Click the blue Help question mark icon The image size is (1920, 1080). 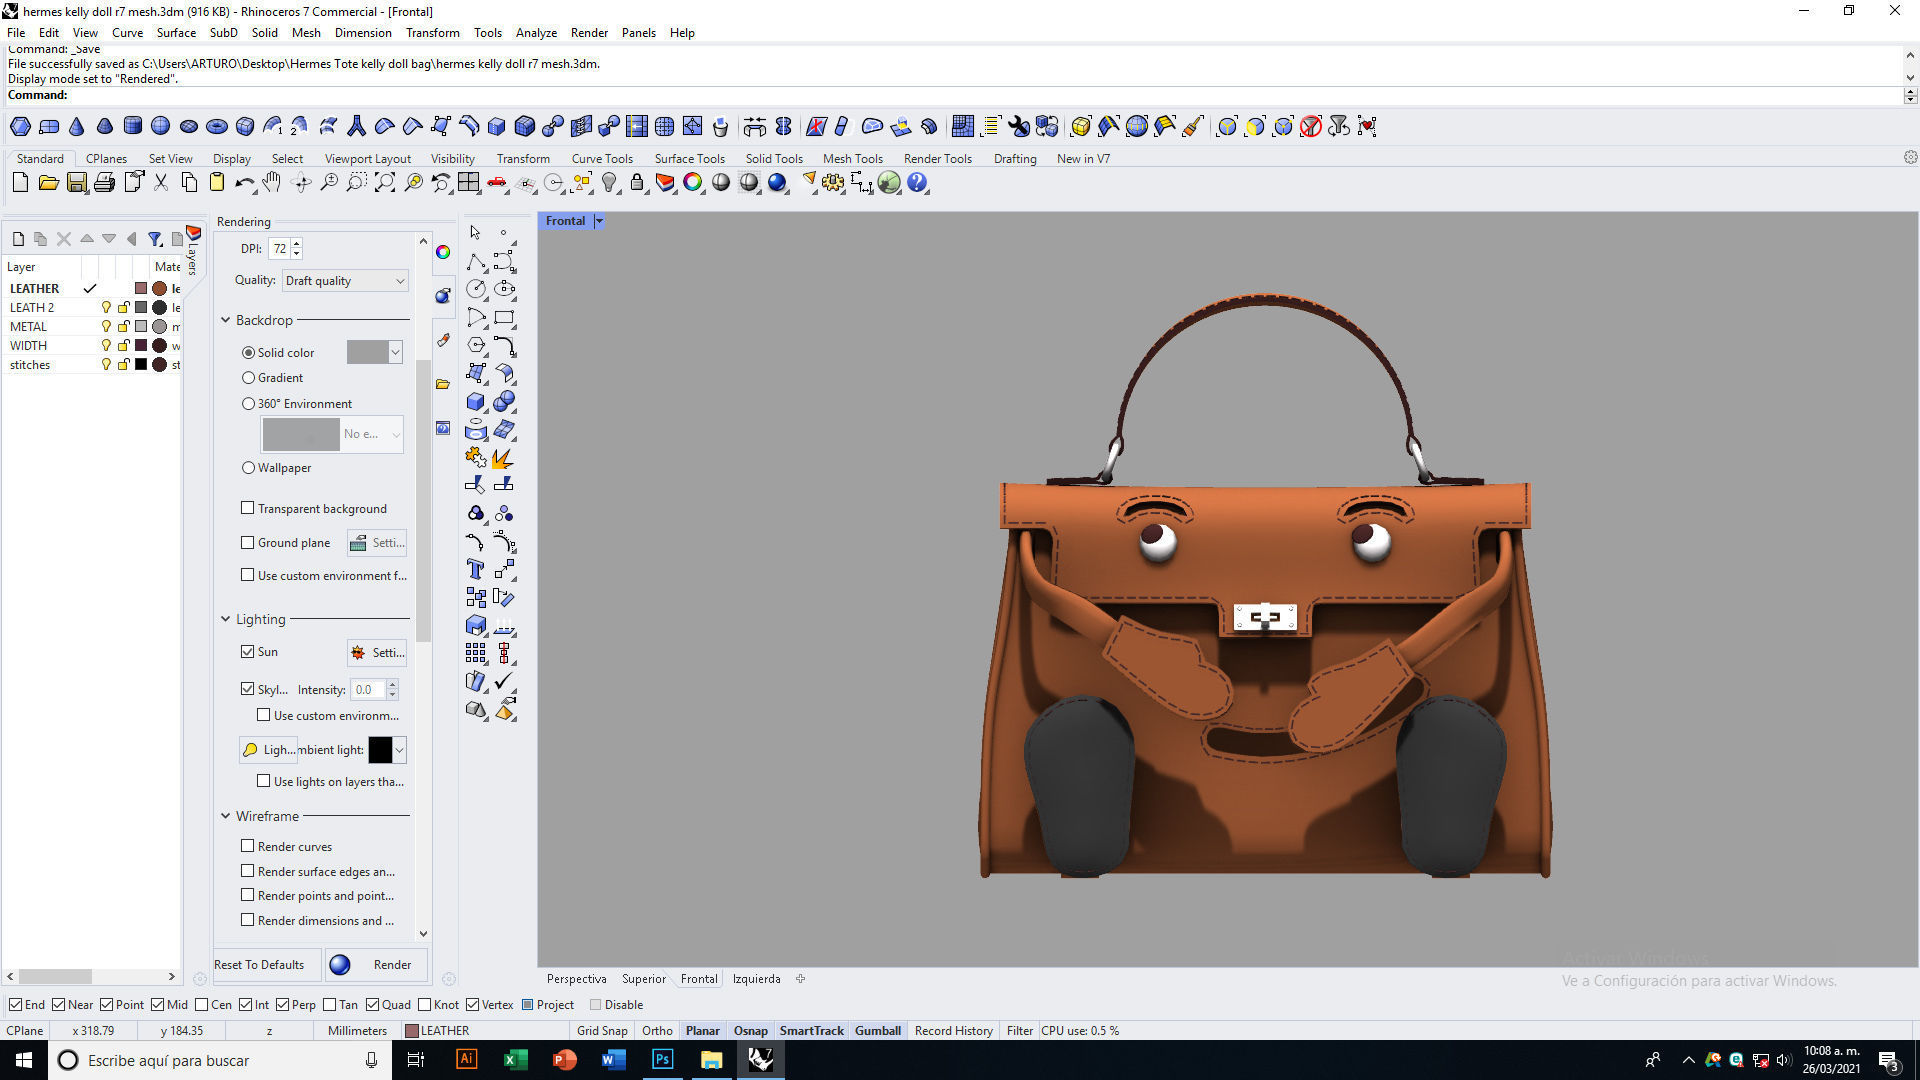point(917,183)
